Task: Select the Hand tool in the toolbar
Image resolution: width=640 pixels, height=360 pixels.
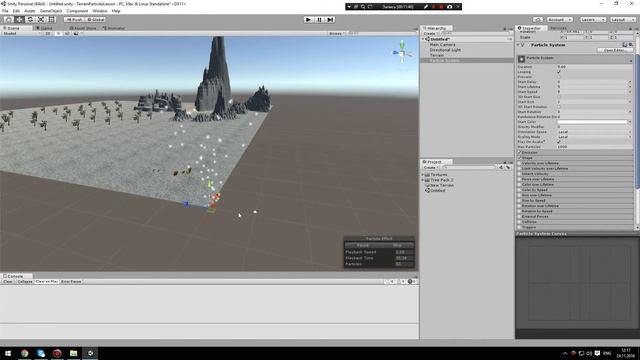Action: click(x=8, y=19)
